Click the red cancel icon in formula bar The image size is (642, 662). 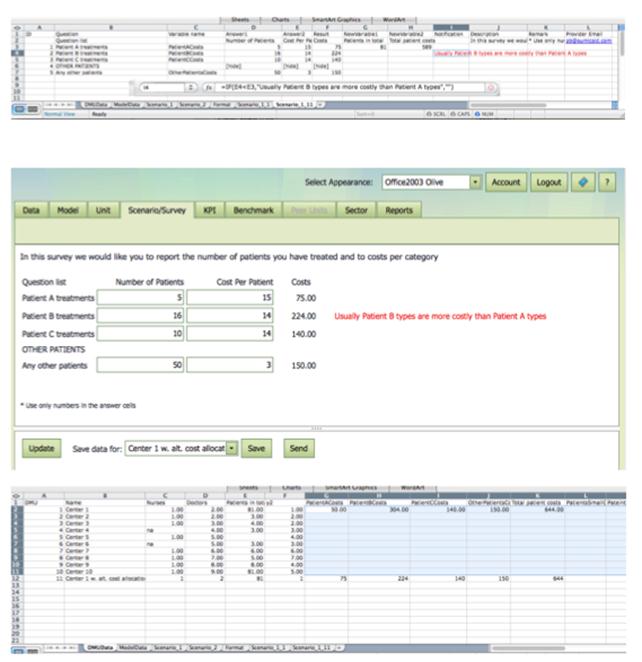pos(490,88)
